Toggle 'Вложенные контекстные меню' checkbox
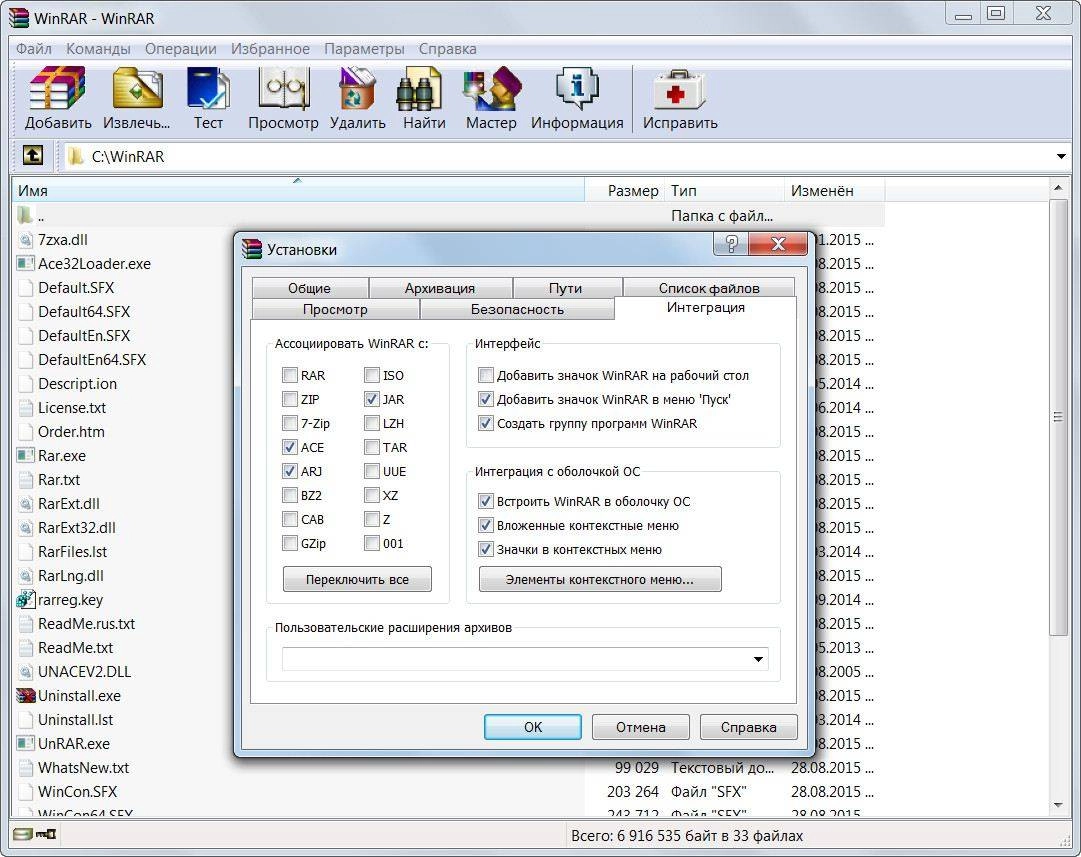The width and height of the screenshot is (1081, 857). click(x=485, y=525)
